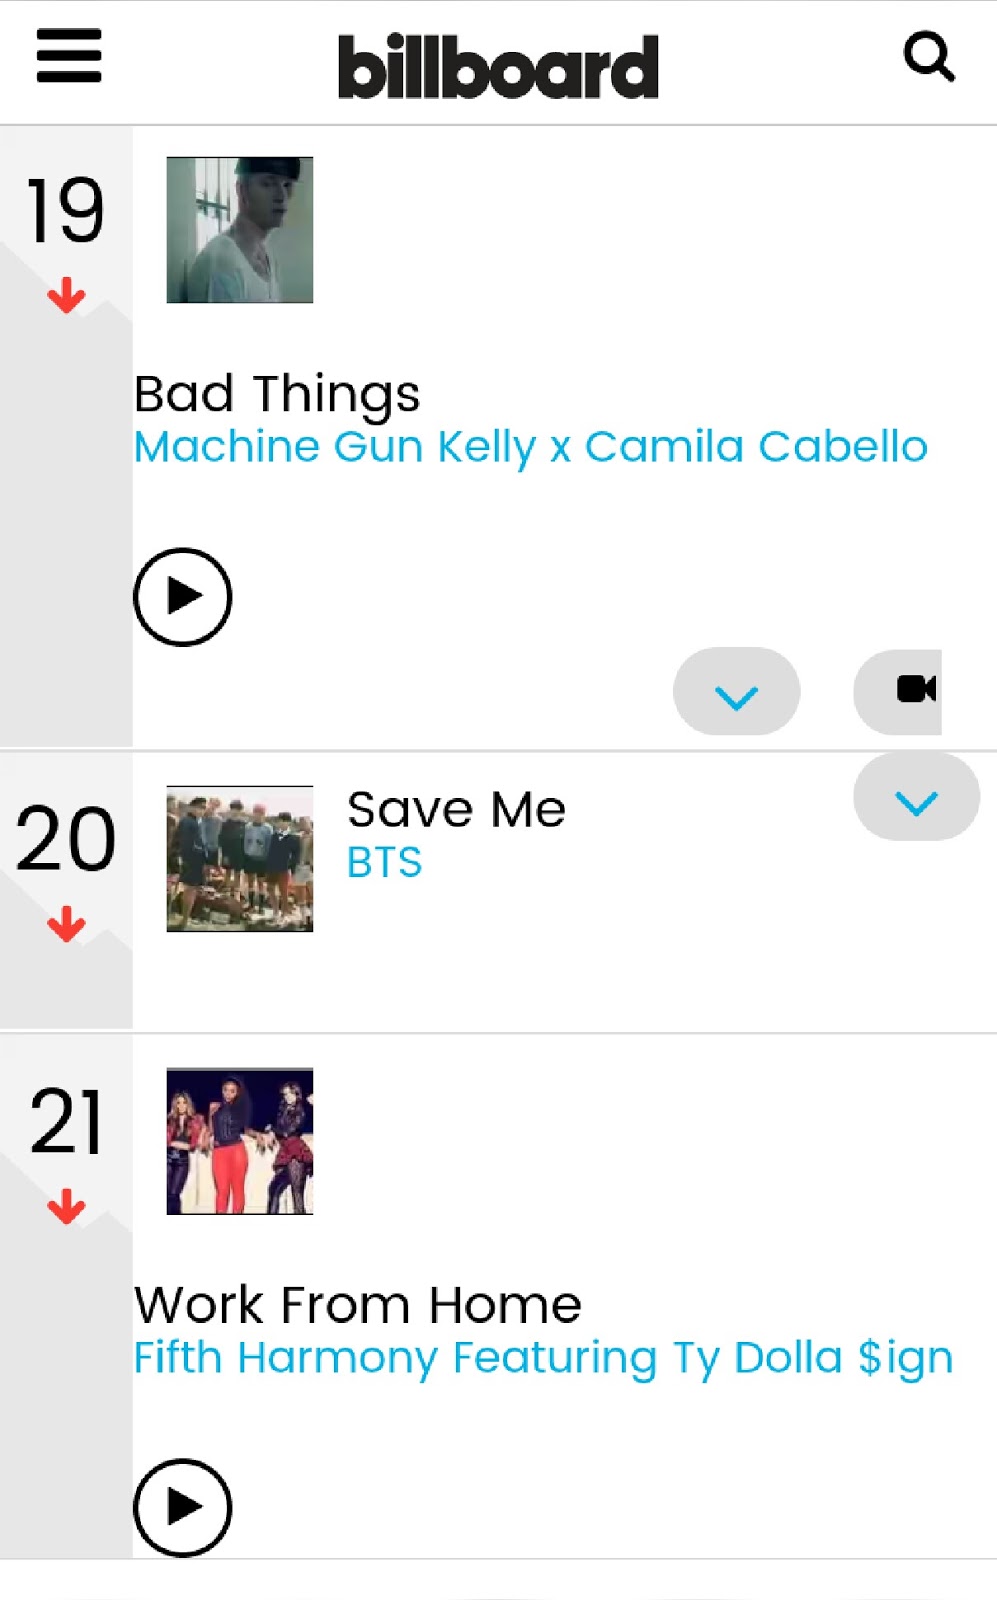Play the Bad Things track
Image resolution: width=997 pixels, height=1600 pixels.
pyautogui.click(x=184, y=596)
